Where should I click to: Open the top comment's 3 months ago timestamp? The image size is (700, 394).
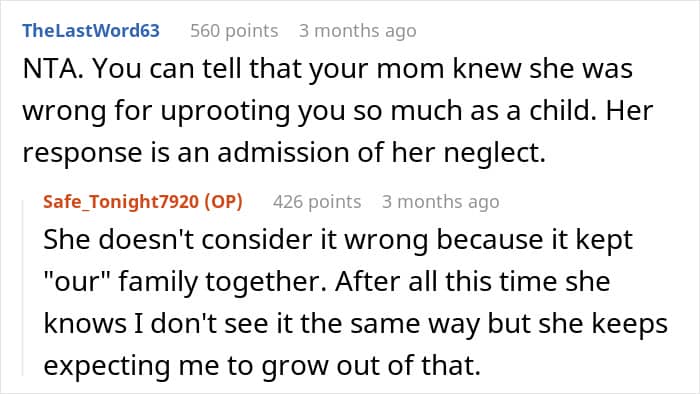coord(358,31)
